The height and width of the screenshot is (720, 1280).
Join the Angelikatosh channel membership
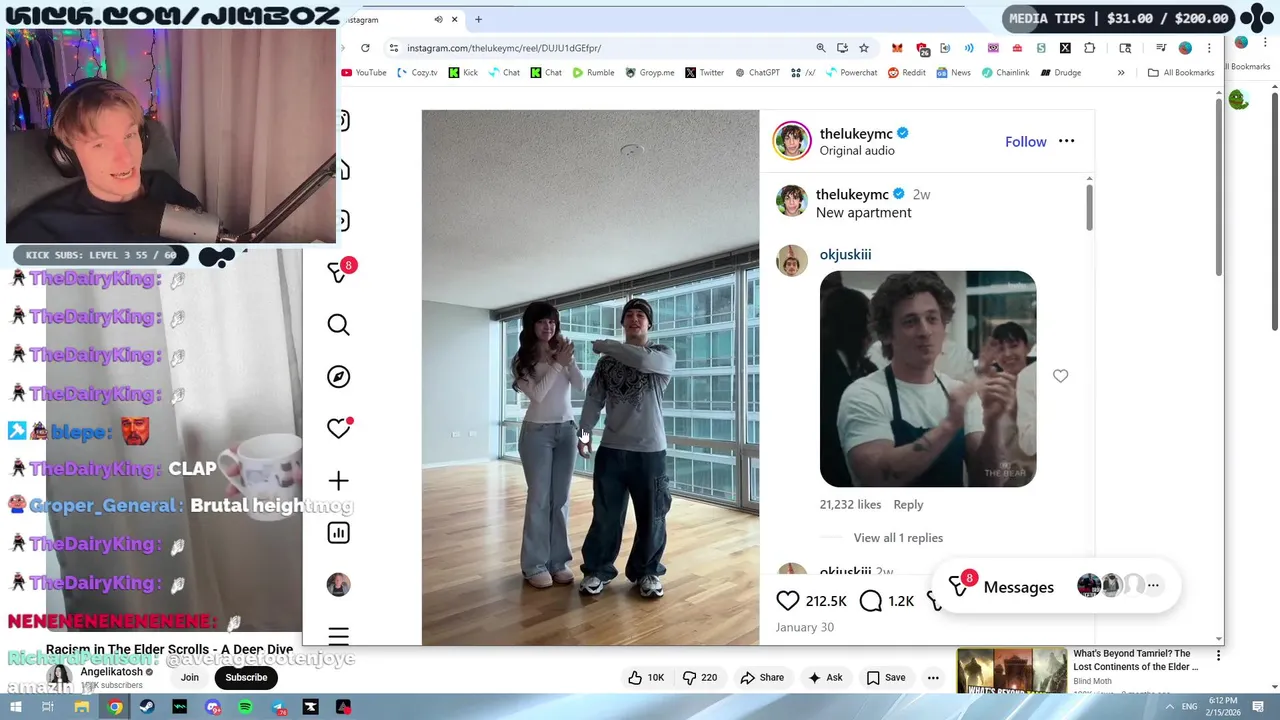[x=189, y=677]
